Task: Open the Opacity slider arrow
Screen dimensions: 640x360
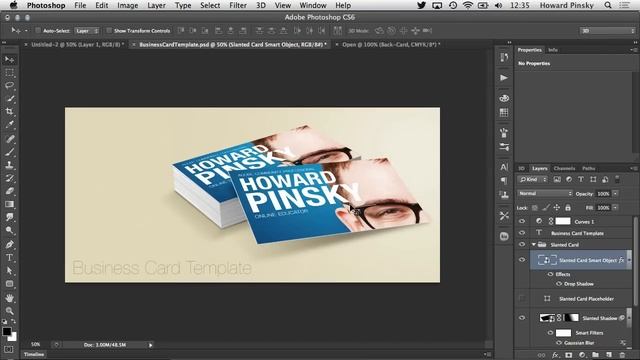Action: click(615, 193)
